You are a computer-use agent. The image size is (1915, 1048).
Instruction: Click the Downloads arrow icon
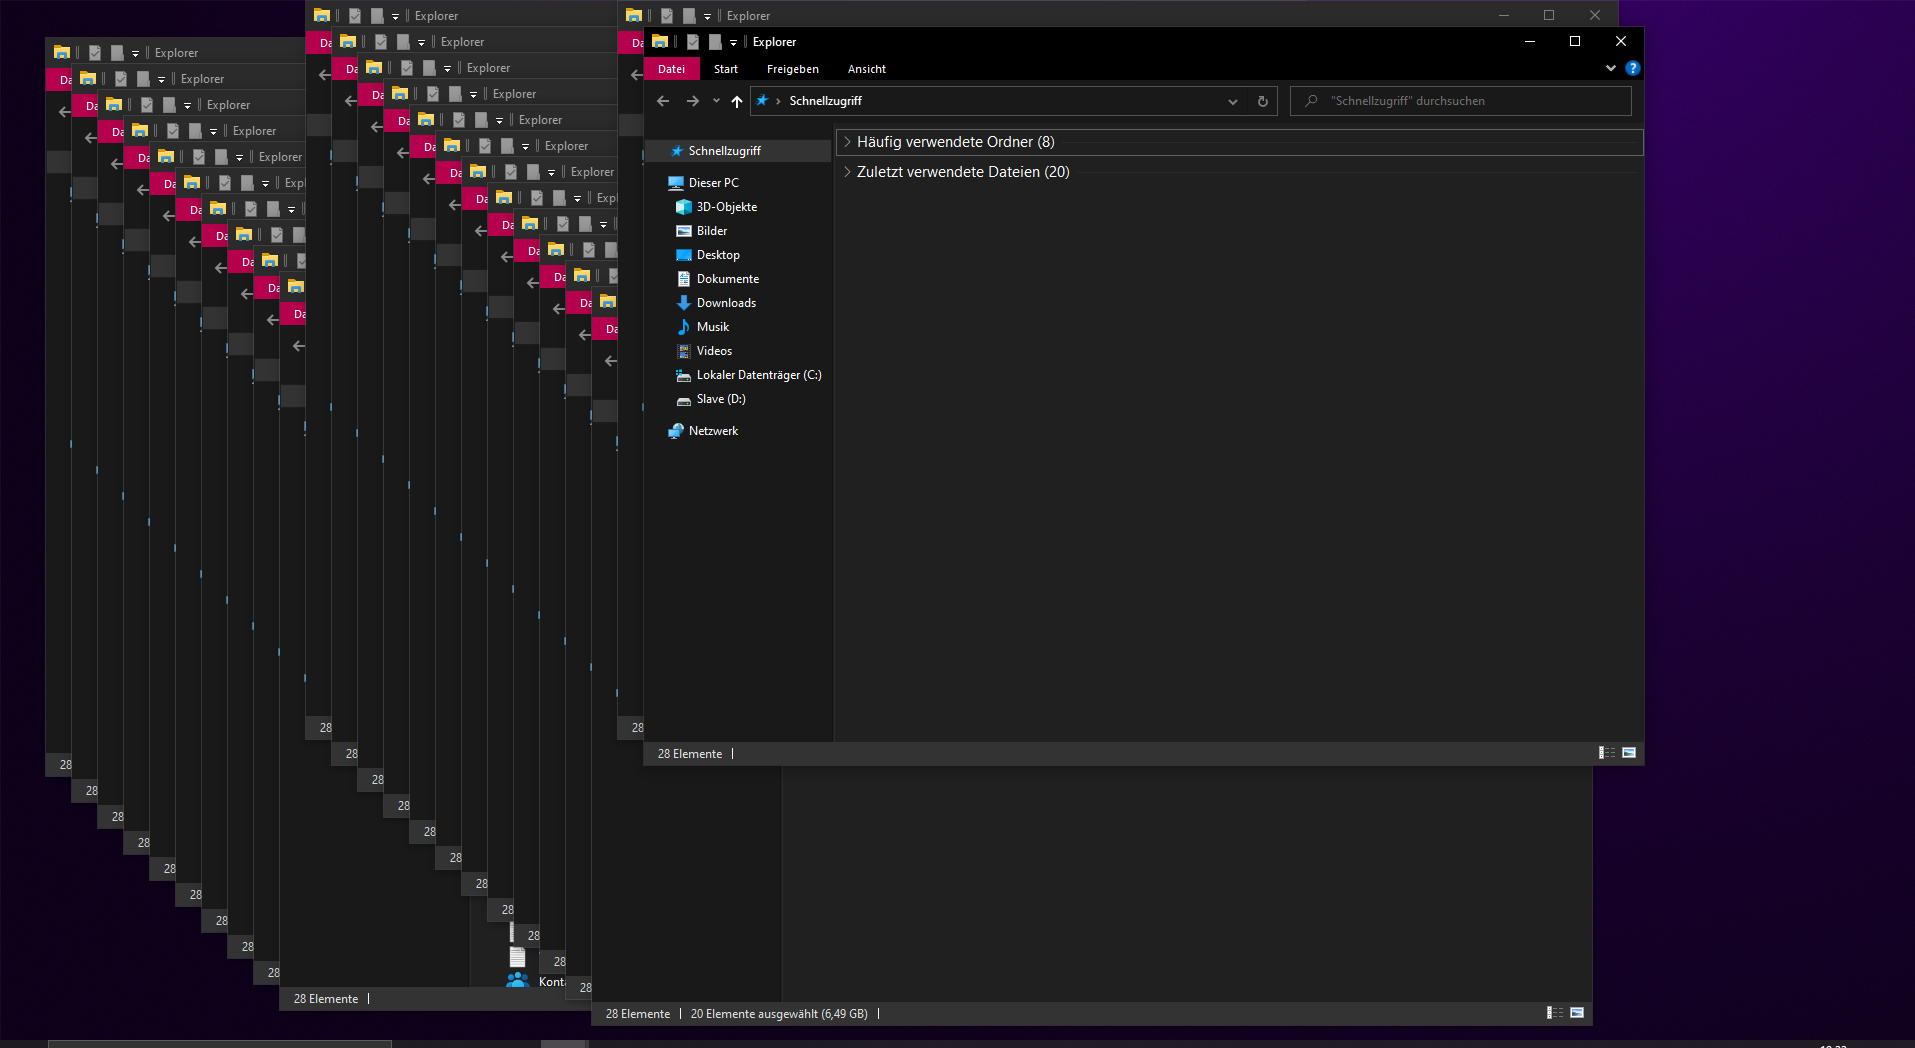tap(684, 303)
